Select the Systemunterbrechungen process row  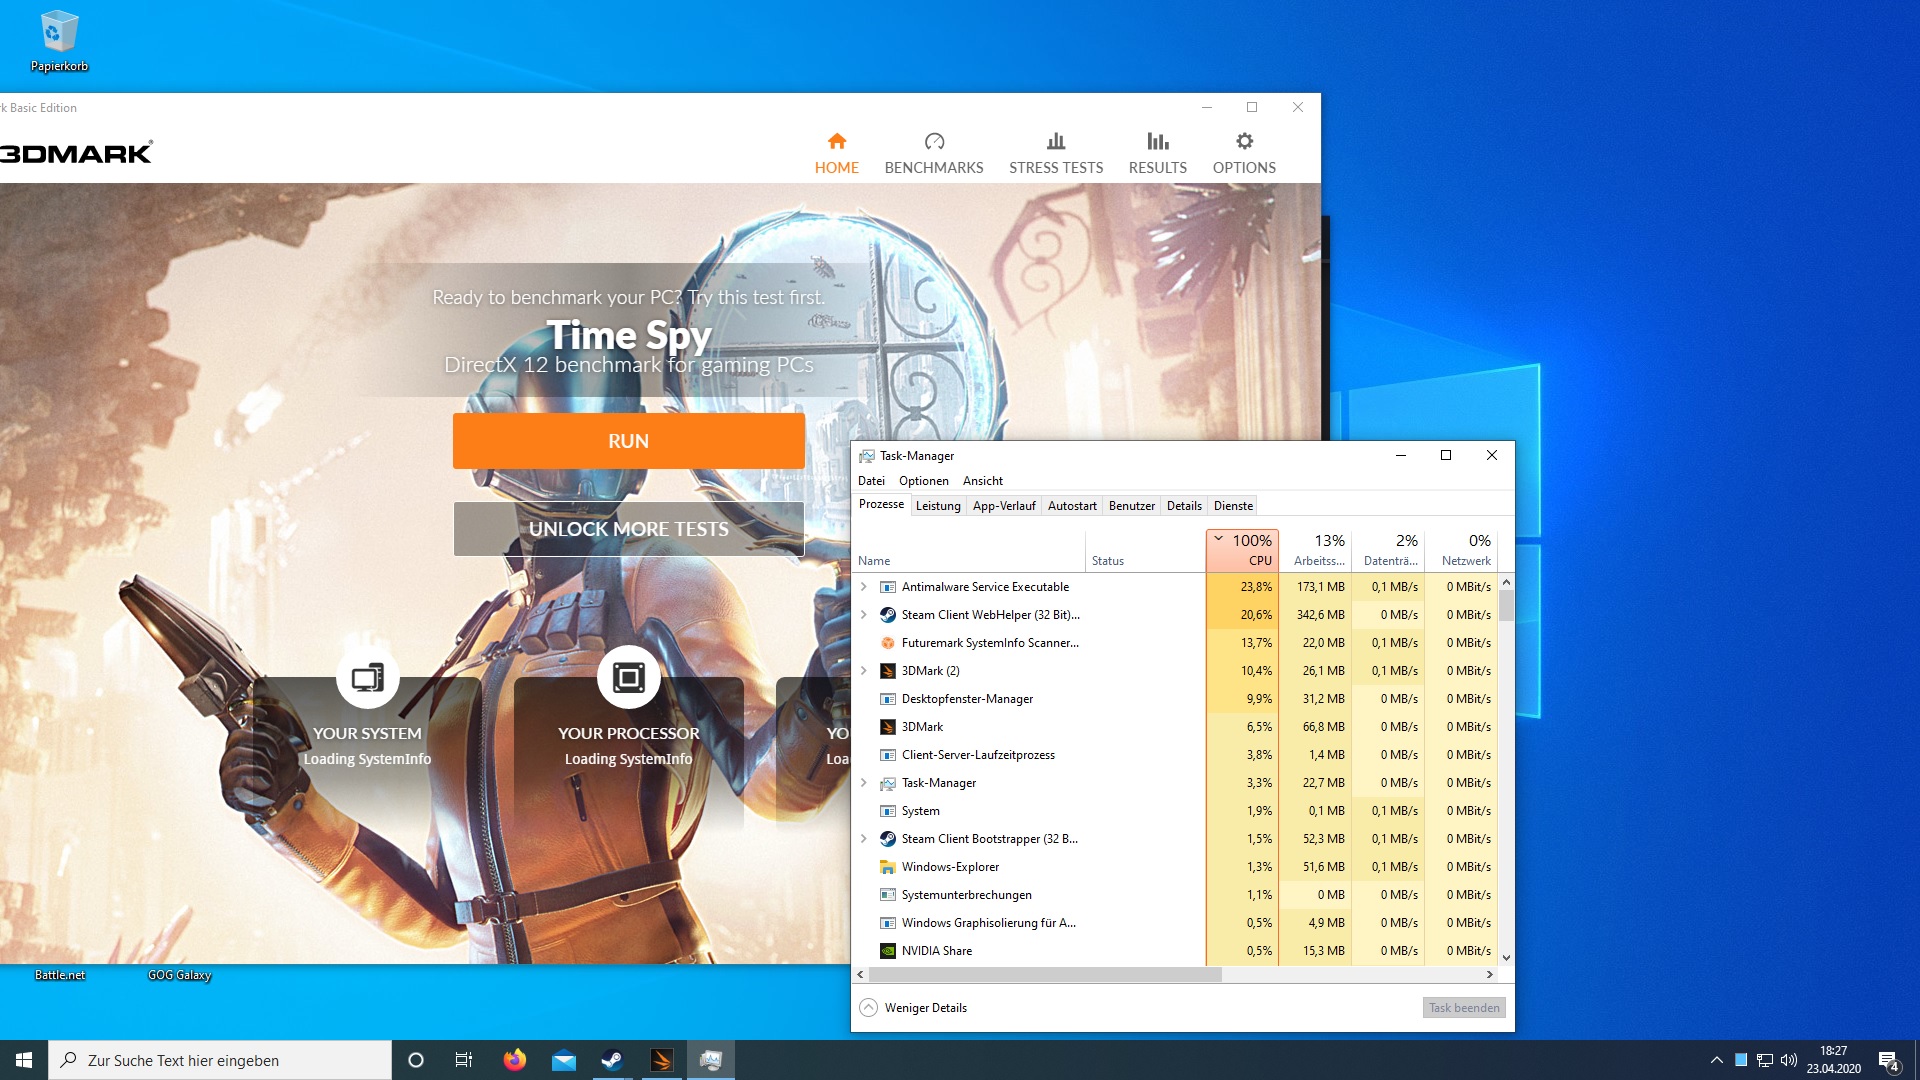pyautogui.click(x=1175, y=895)
